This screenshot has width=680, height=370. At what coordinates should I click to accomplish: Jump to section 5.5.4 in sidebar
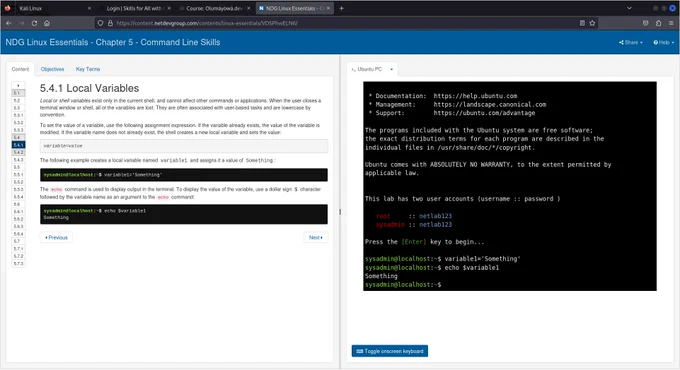click(18, 196)
